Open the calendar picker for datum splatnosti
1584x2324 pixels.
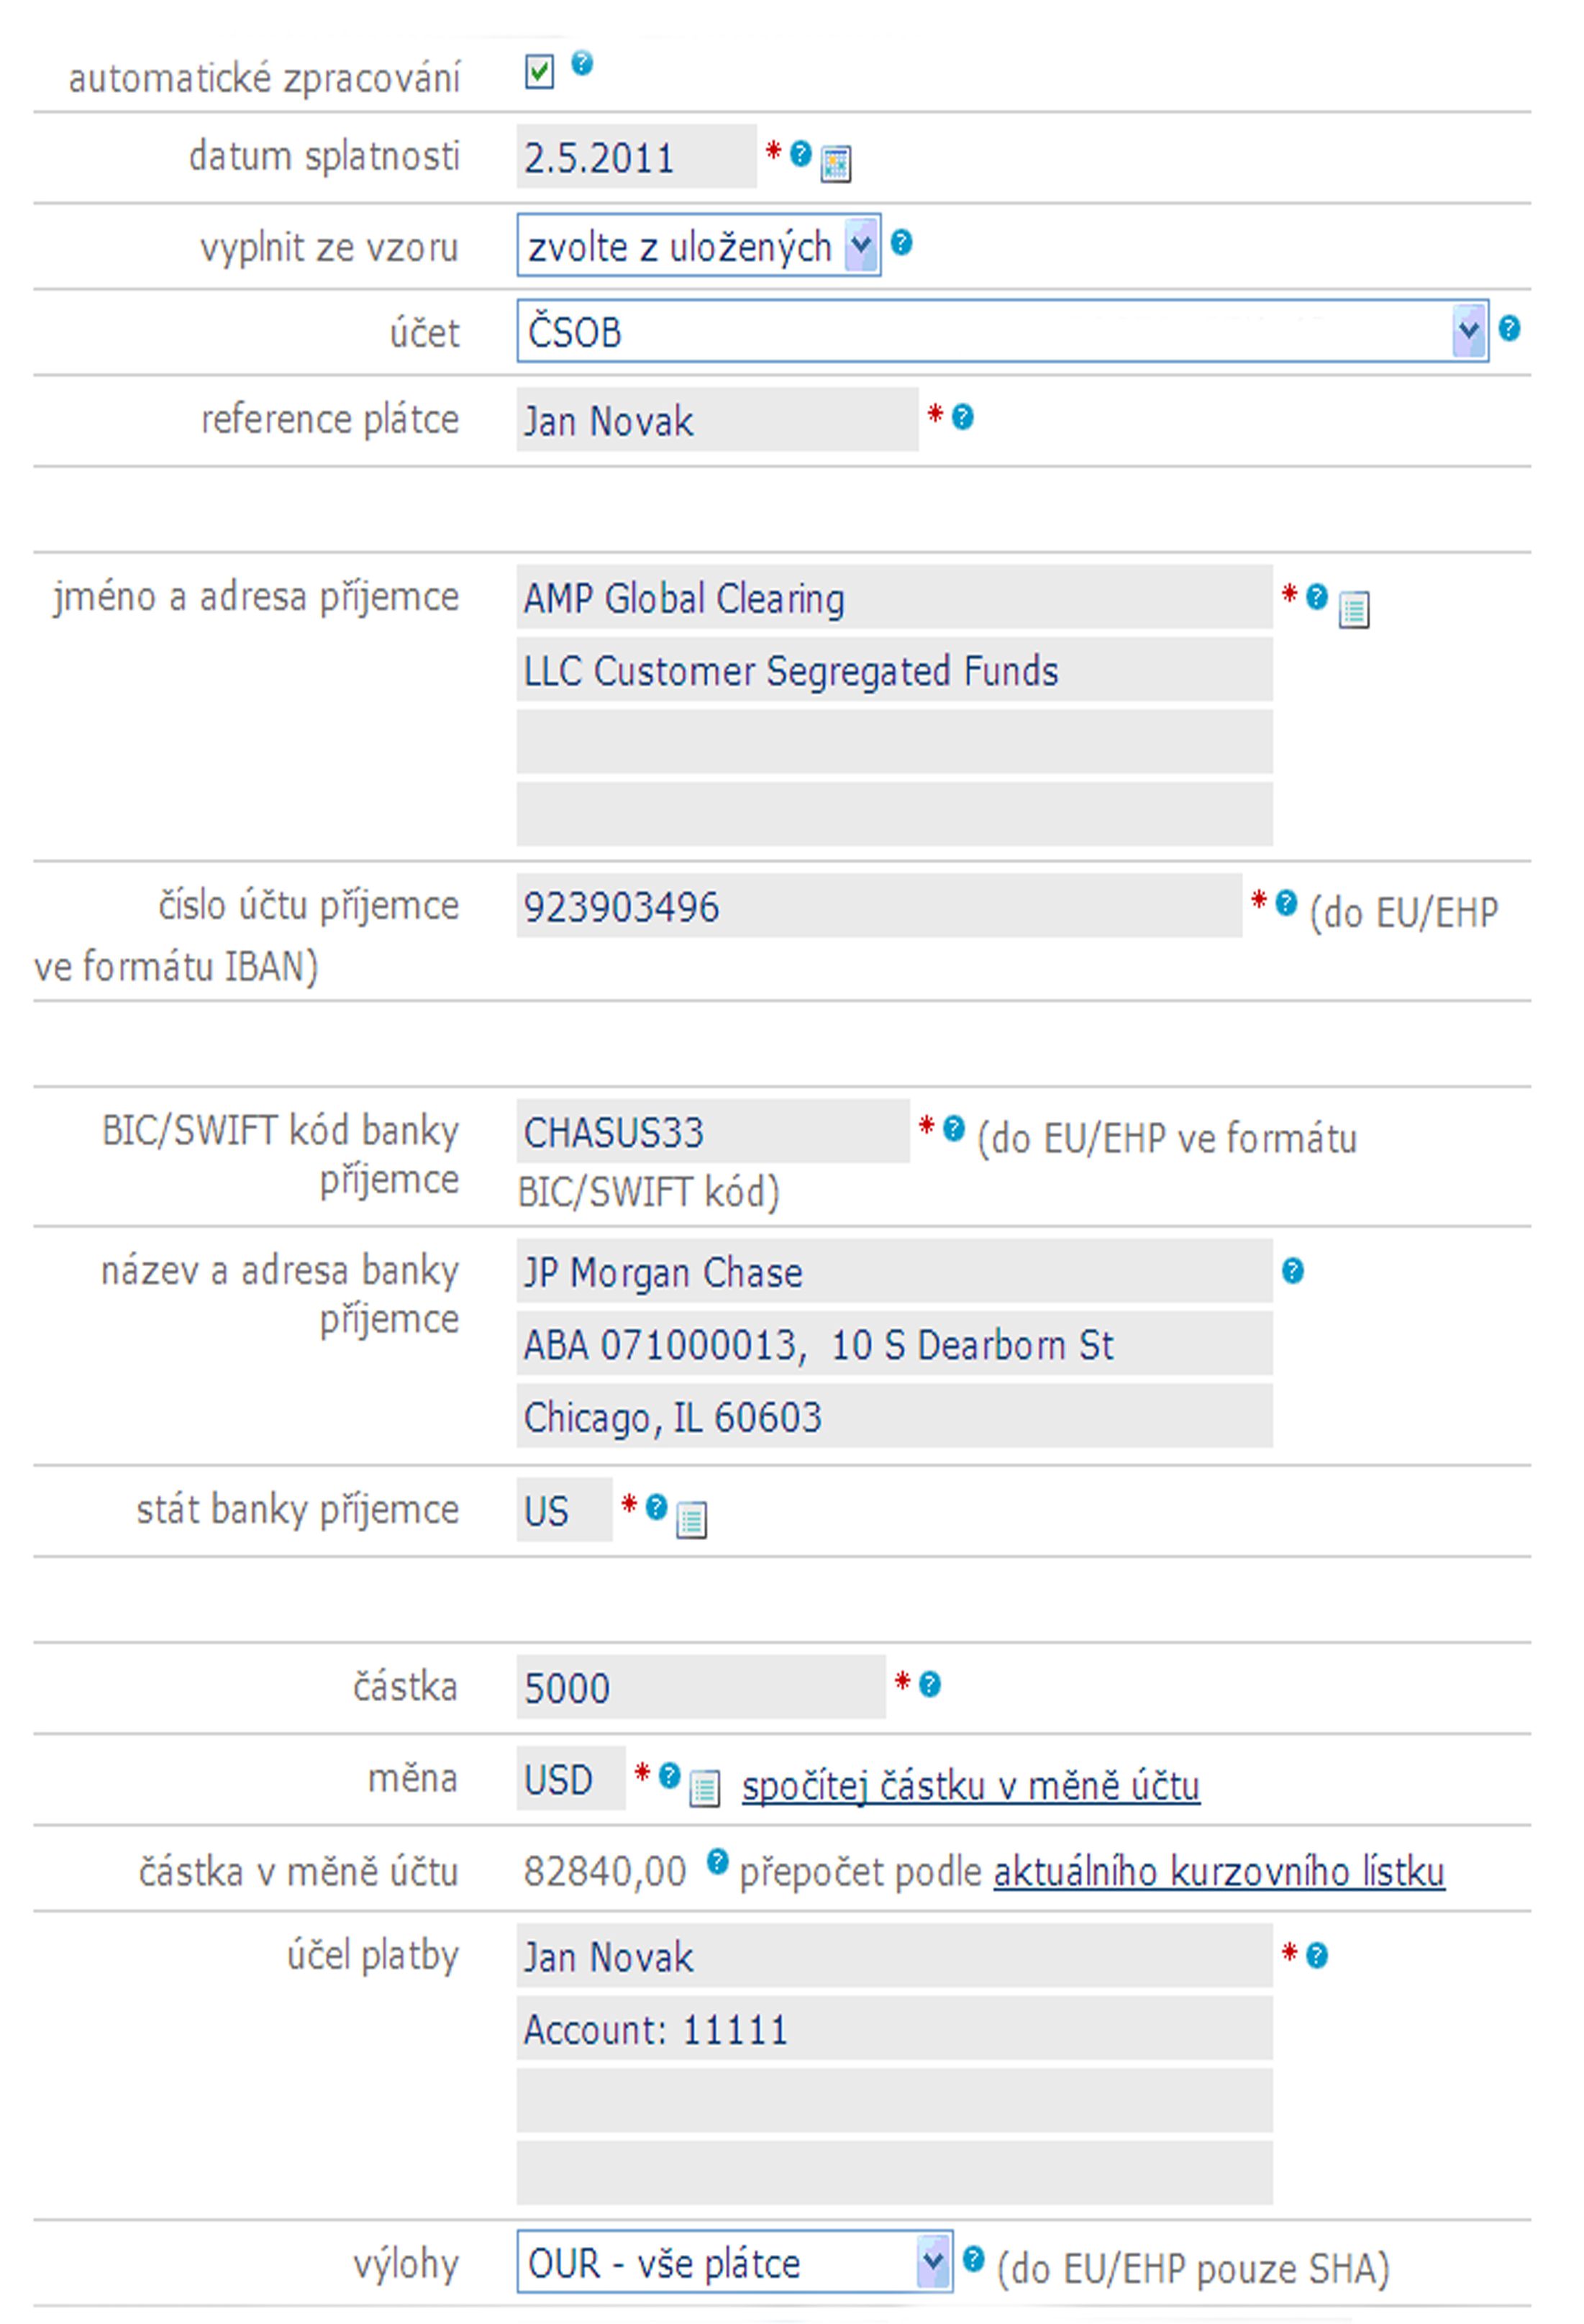pos(835,163)
